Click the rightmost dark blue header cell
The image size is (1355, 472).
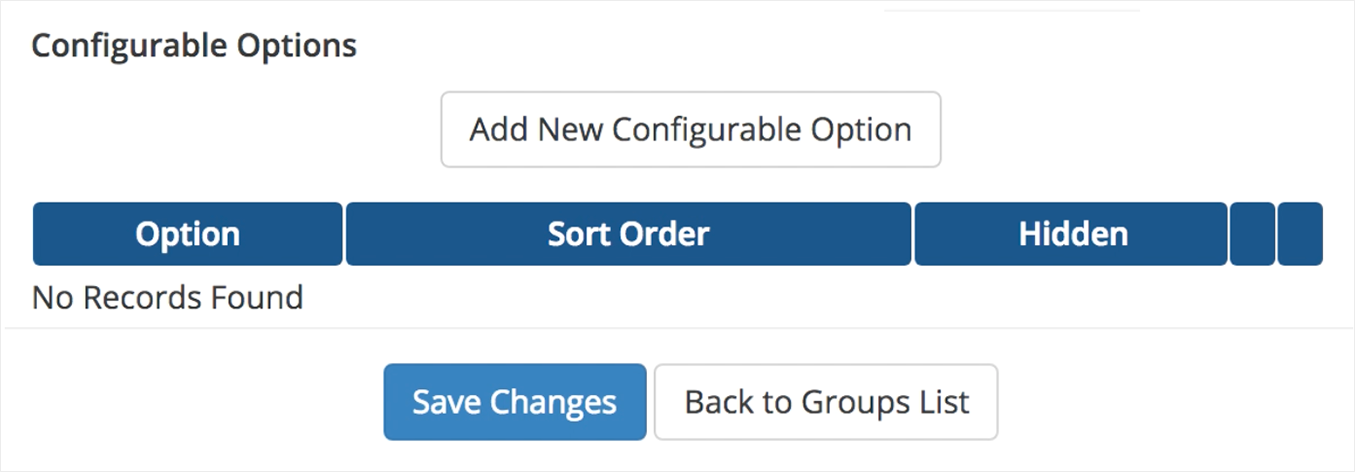pyautogui.click(x=1299, y=234)
